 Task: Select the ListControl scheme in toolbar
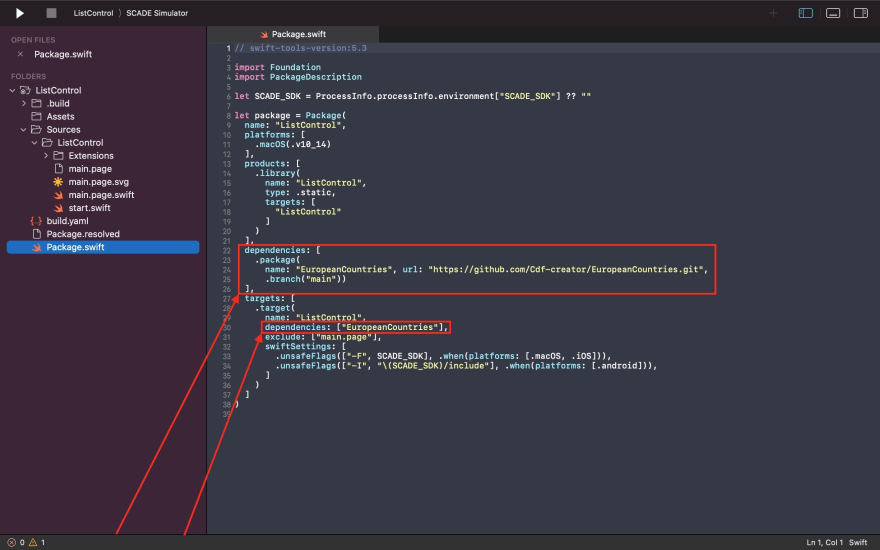[93, 13]
